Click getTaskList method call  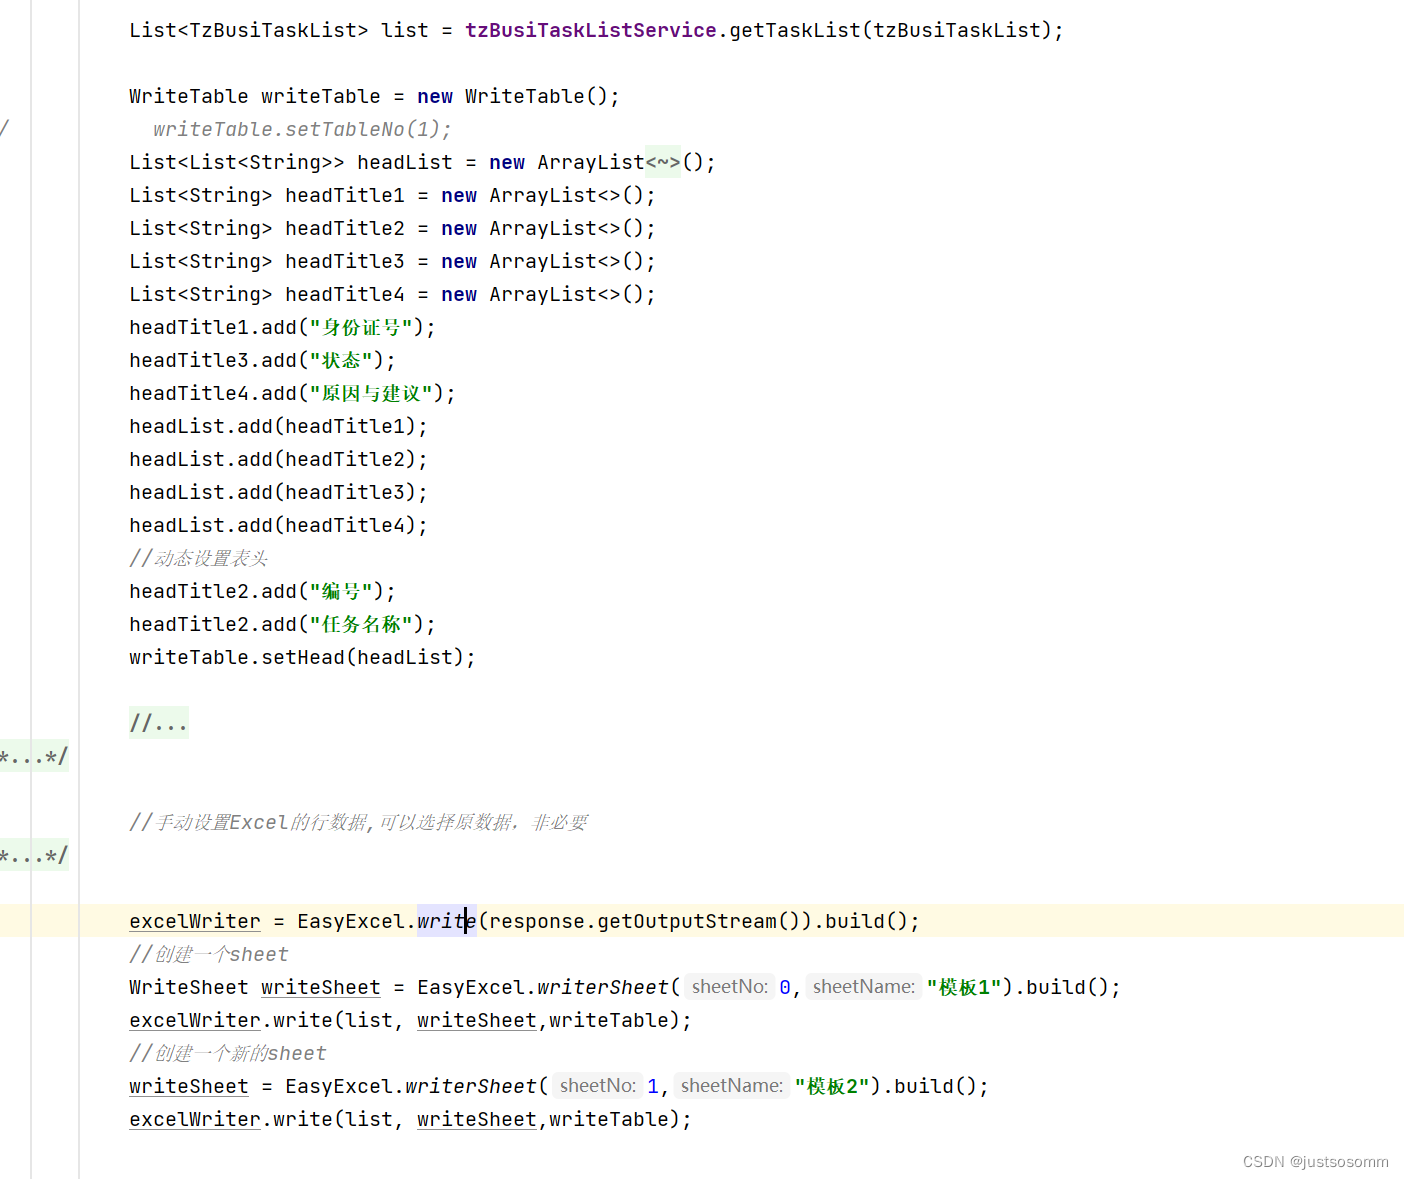pos(795,30)
